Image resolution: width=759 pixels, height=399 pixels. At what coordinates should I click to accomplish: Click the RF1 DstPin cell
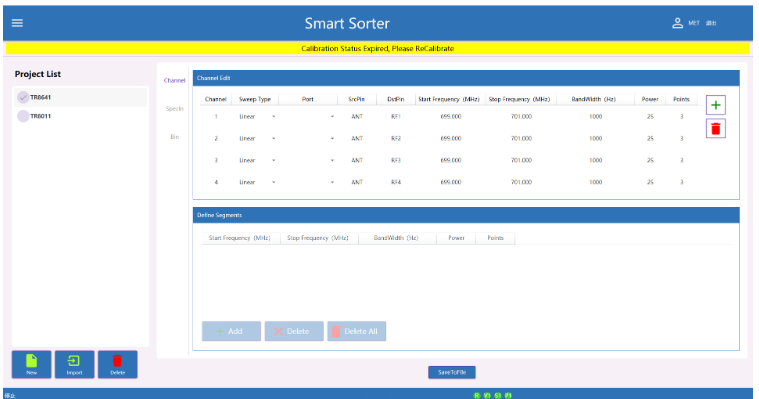[x=395, y=117]
